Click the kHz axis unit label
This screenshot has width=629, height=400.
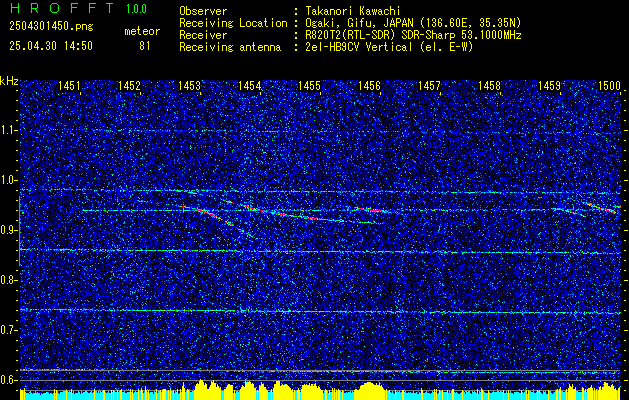(9, 81)
